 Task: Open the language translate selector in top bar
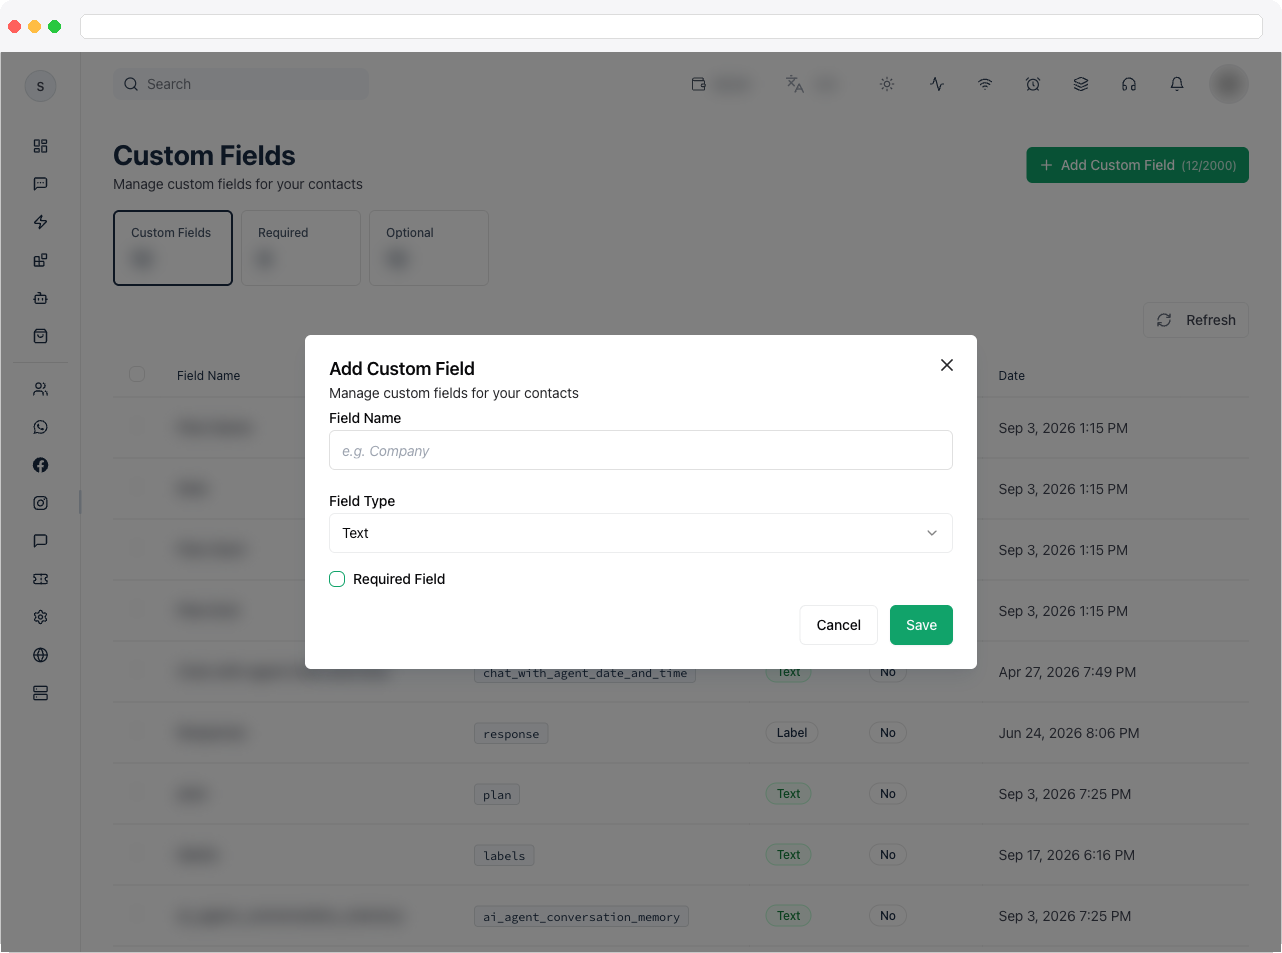(813, 84)
